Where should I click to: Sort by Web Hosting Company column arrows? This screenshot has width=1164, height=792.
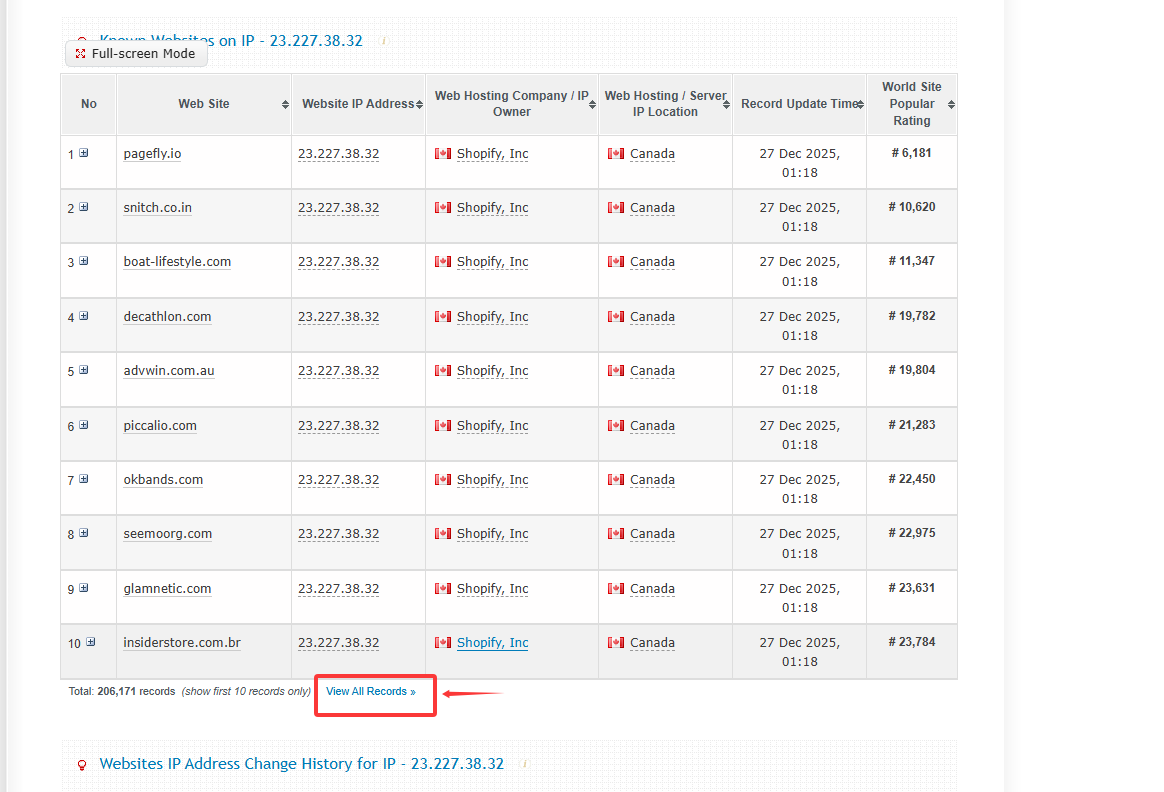(592, 104)
